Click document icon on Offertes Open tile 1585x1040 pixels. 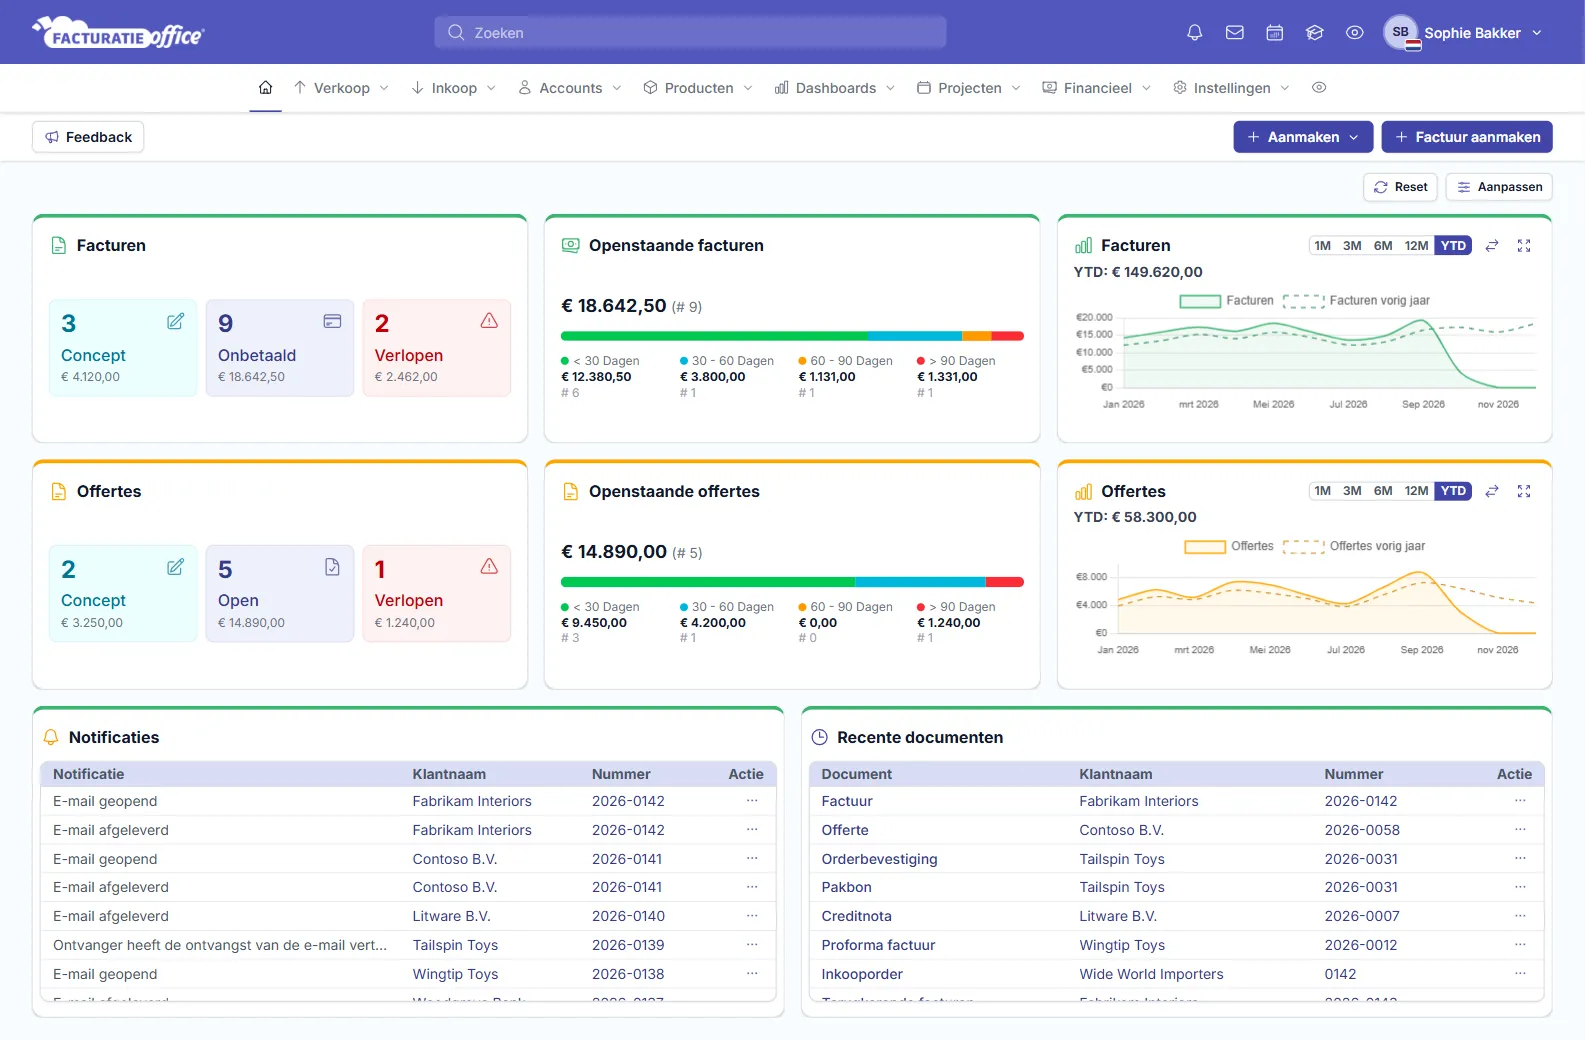point(332,567)
